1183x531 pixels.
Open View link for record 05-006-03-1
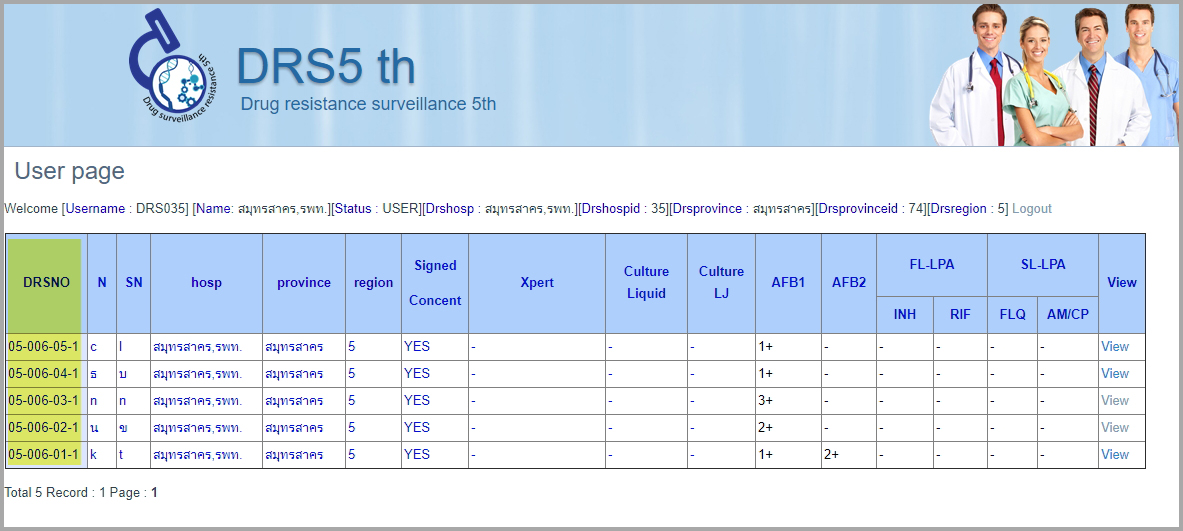pos(1114,401)
